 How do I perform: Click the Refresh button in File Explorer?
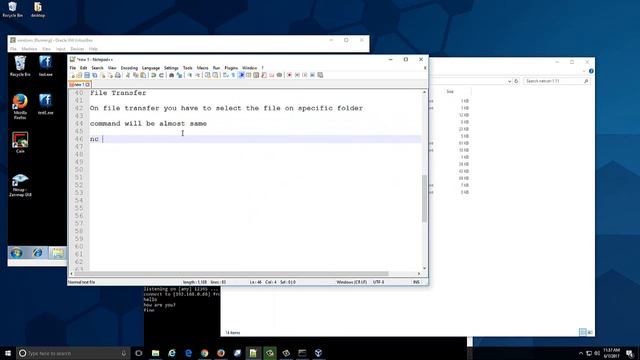(516, 81)
